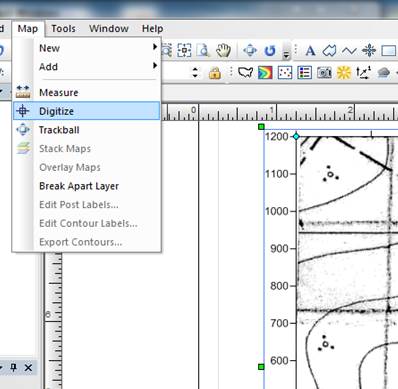This screenshot has width=398, height=389.
Task: Click the blue Redraw circular arrow icon
Action: (270, 51)
